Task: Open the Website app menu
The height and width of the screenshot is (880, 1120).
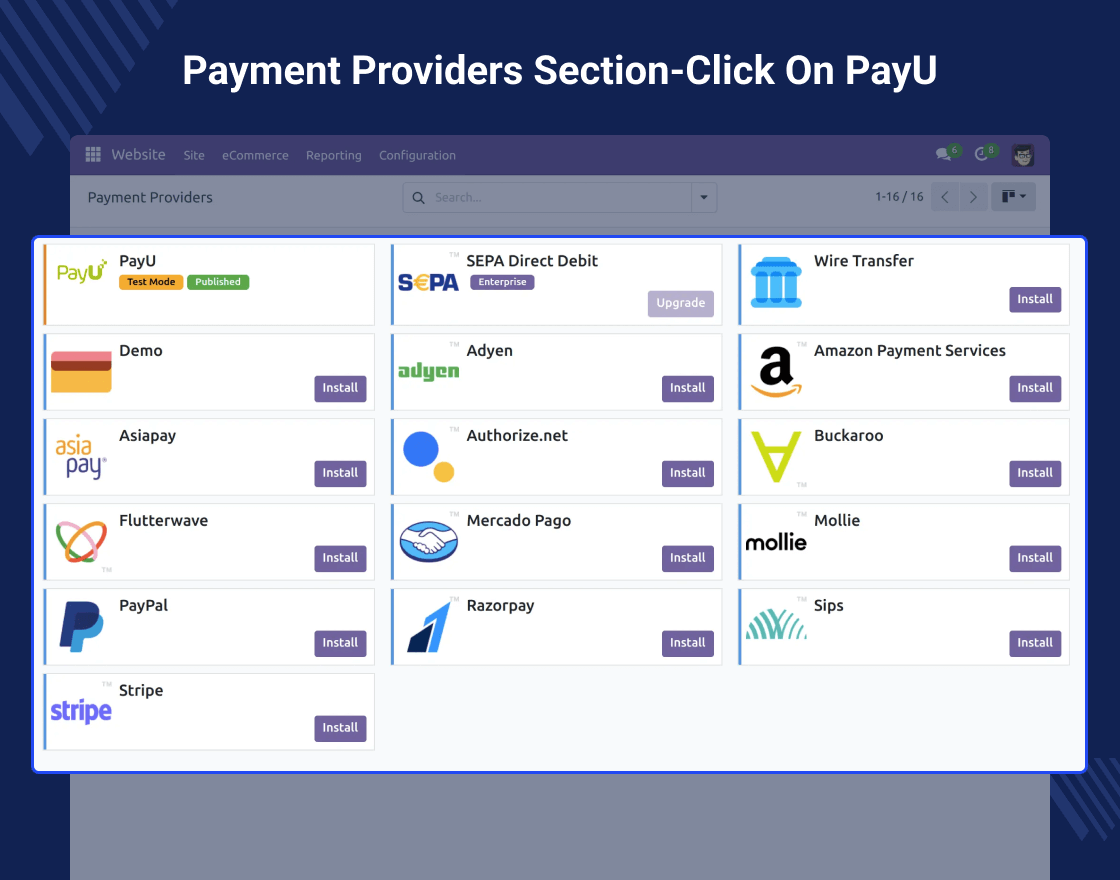Action: click(139, 154)
